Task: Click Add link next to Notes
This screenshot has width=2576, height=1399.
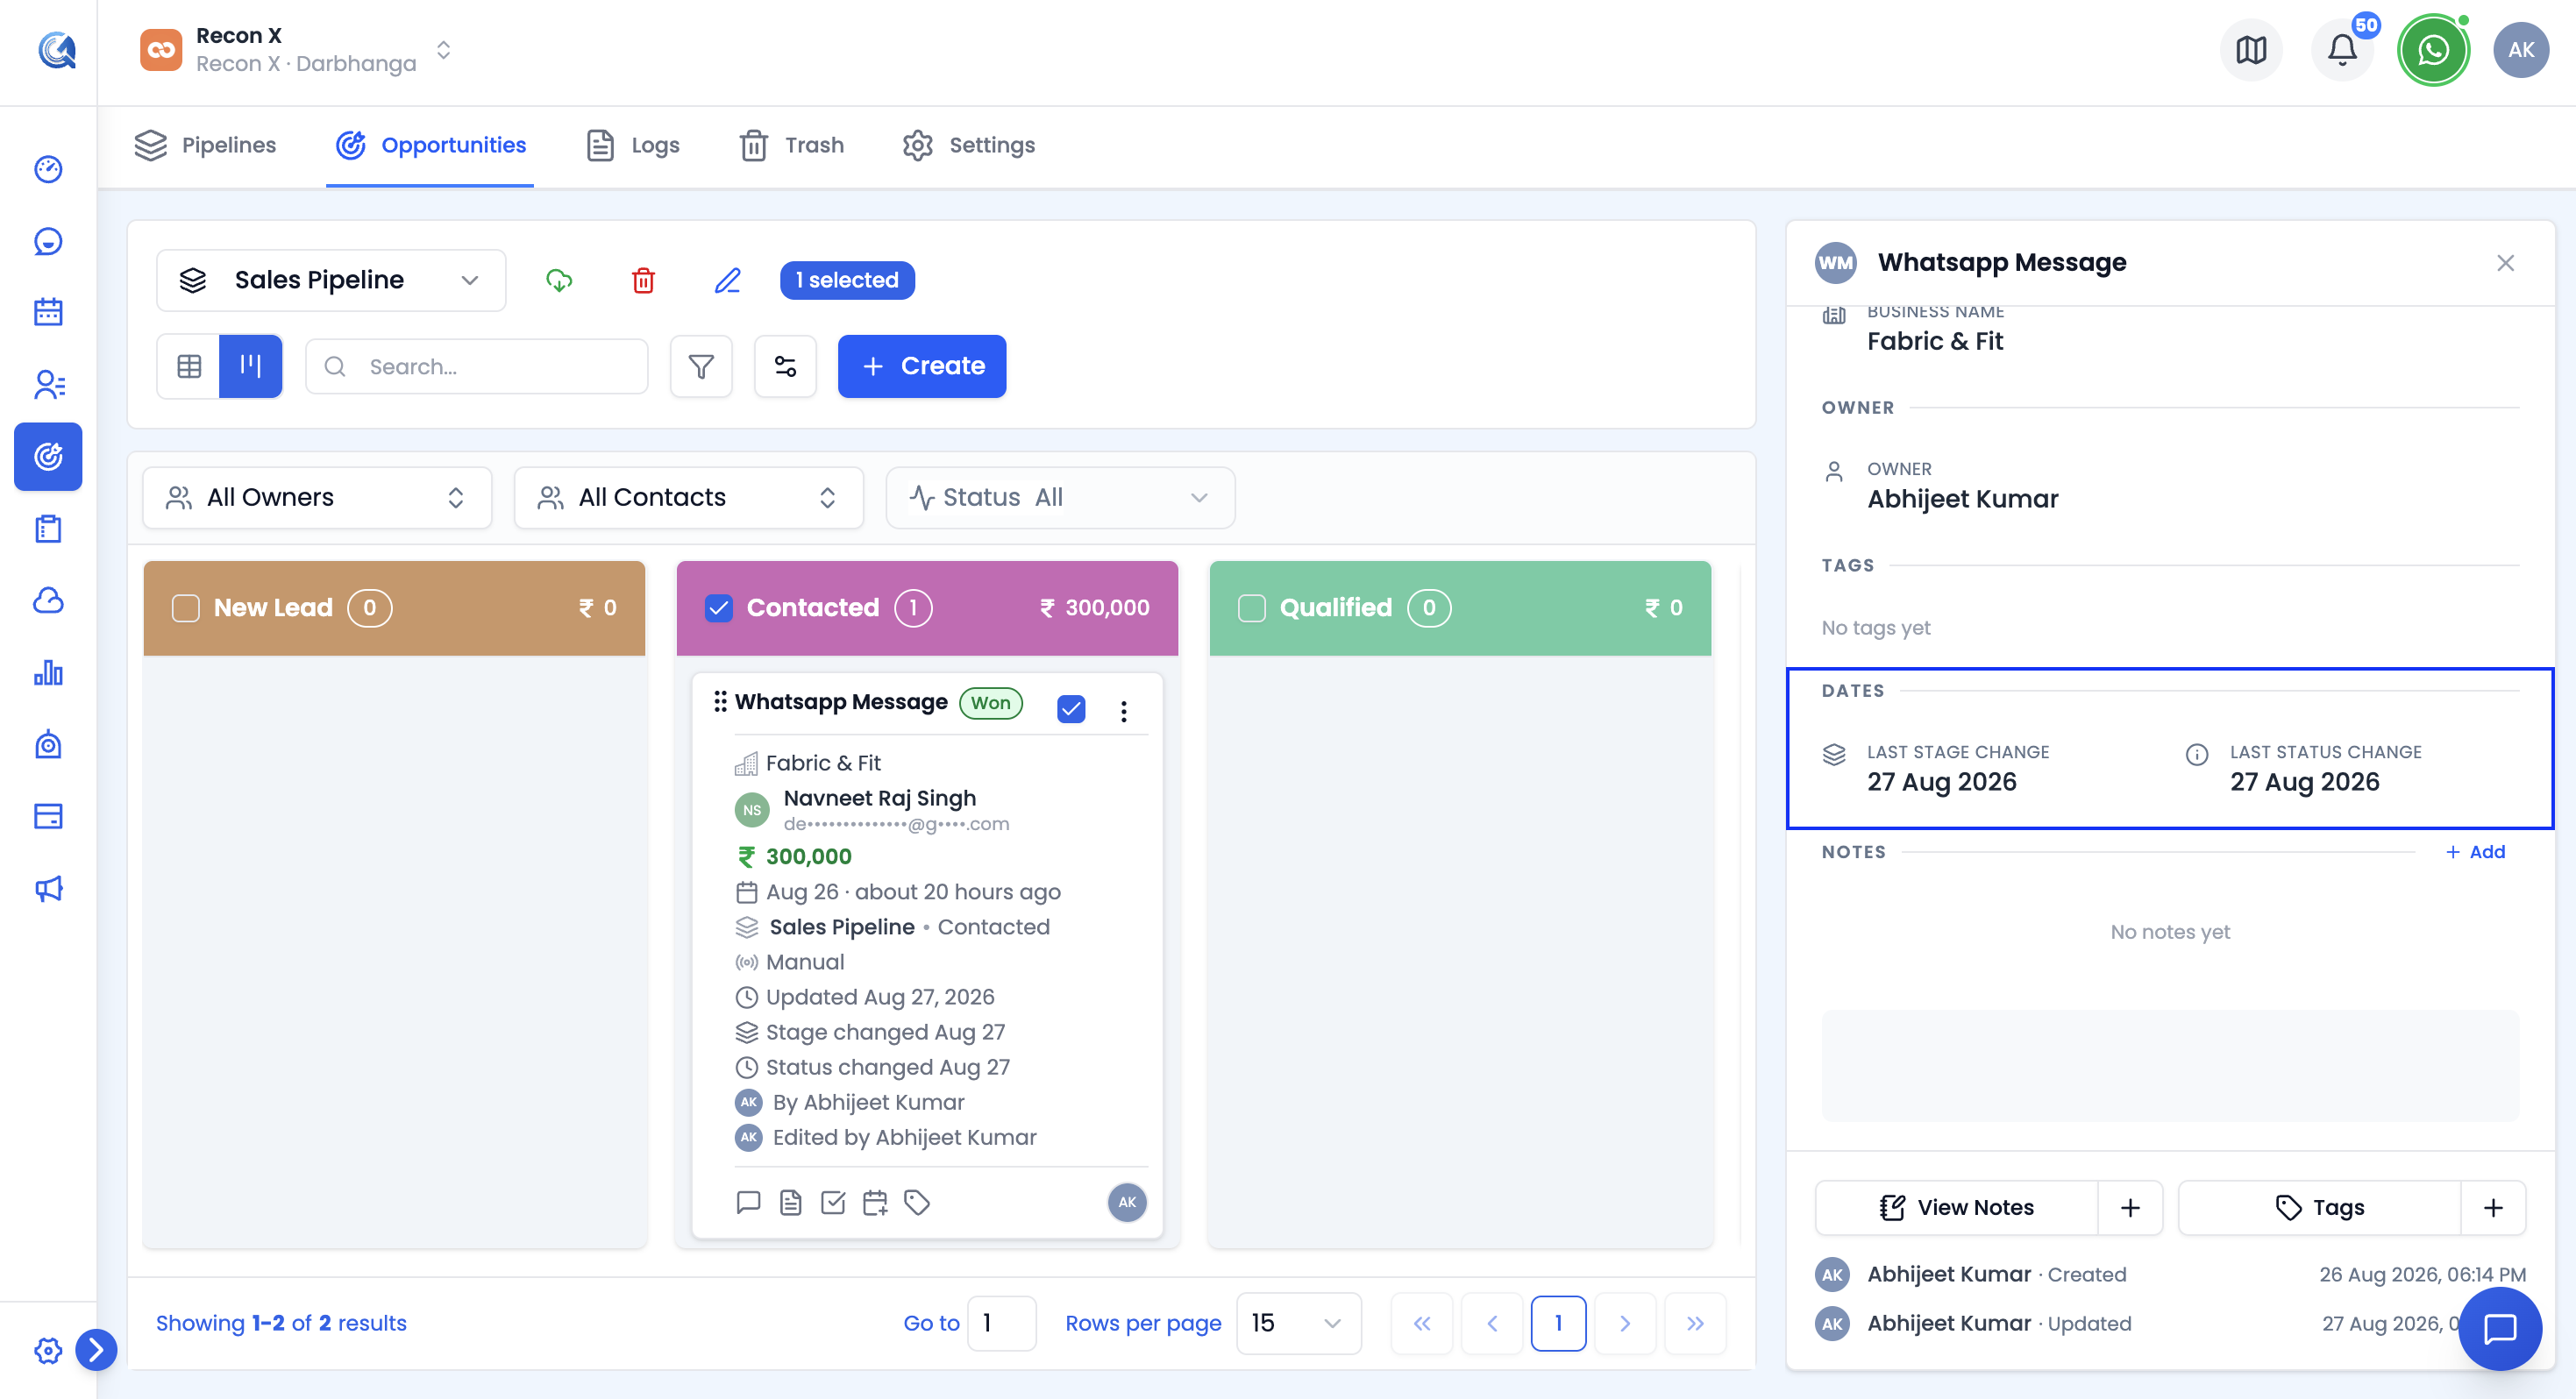Action: [2475, 851]
